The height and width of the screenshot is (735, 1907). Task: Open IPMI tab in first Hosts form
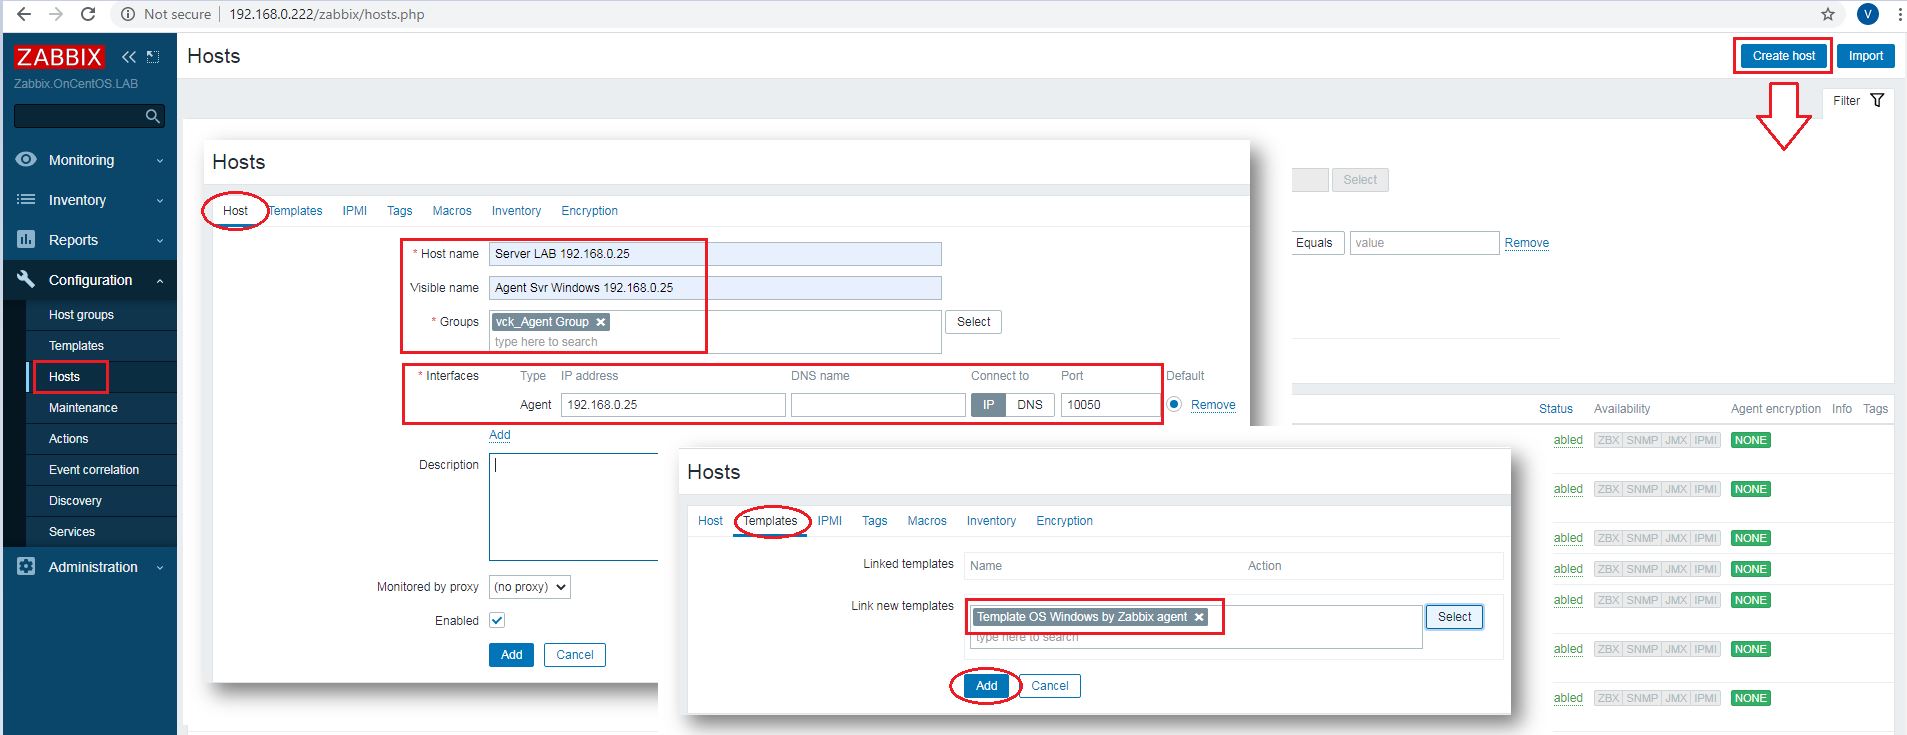click(354, 211)
